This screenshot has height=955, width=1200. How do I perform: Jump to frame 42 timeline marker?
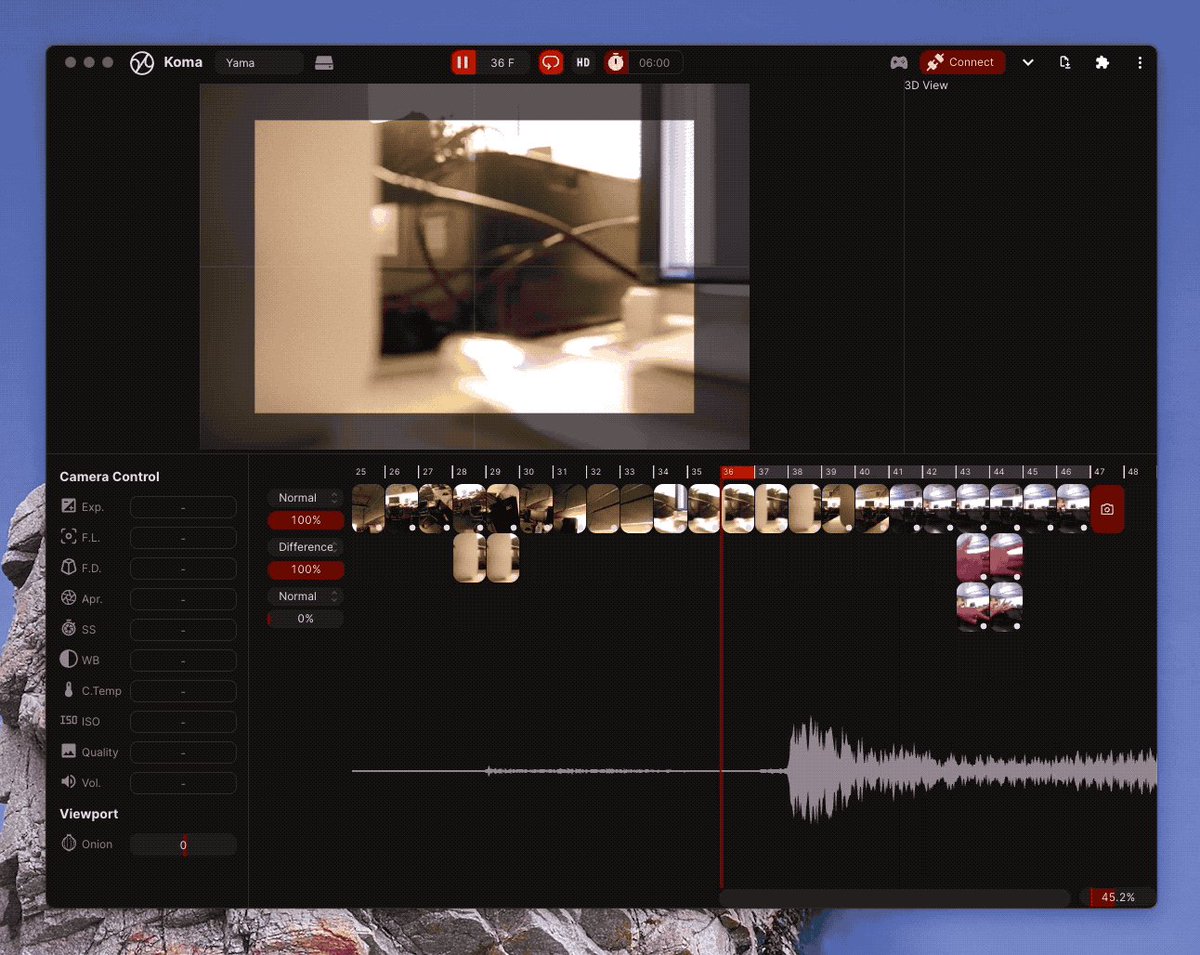click(932, 471)
